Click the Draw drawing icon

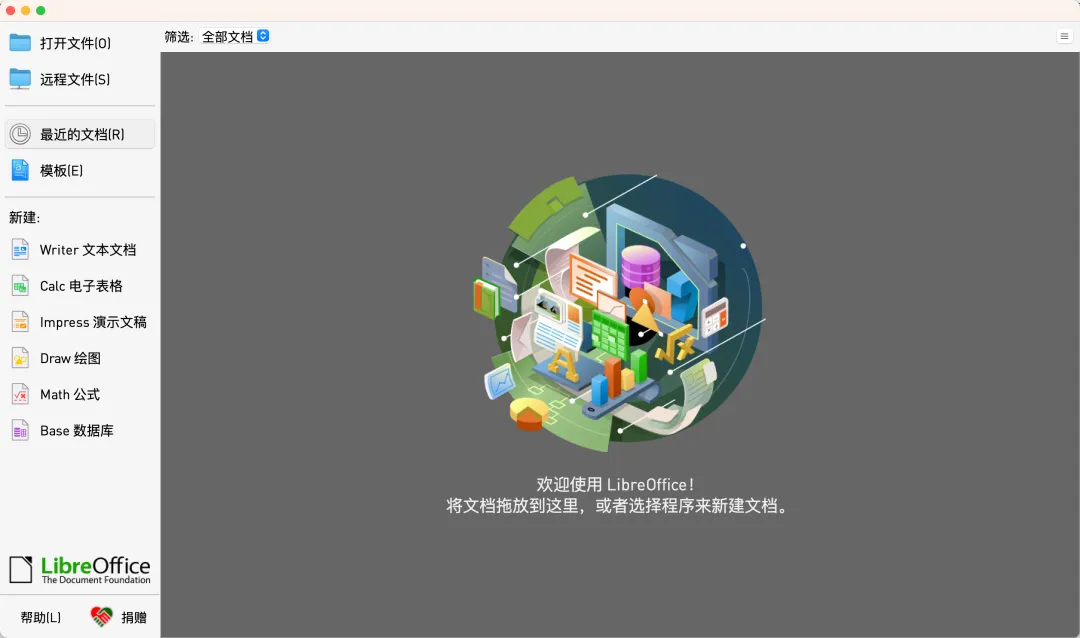tap(20, 358)
